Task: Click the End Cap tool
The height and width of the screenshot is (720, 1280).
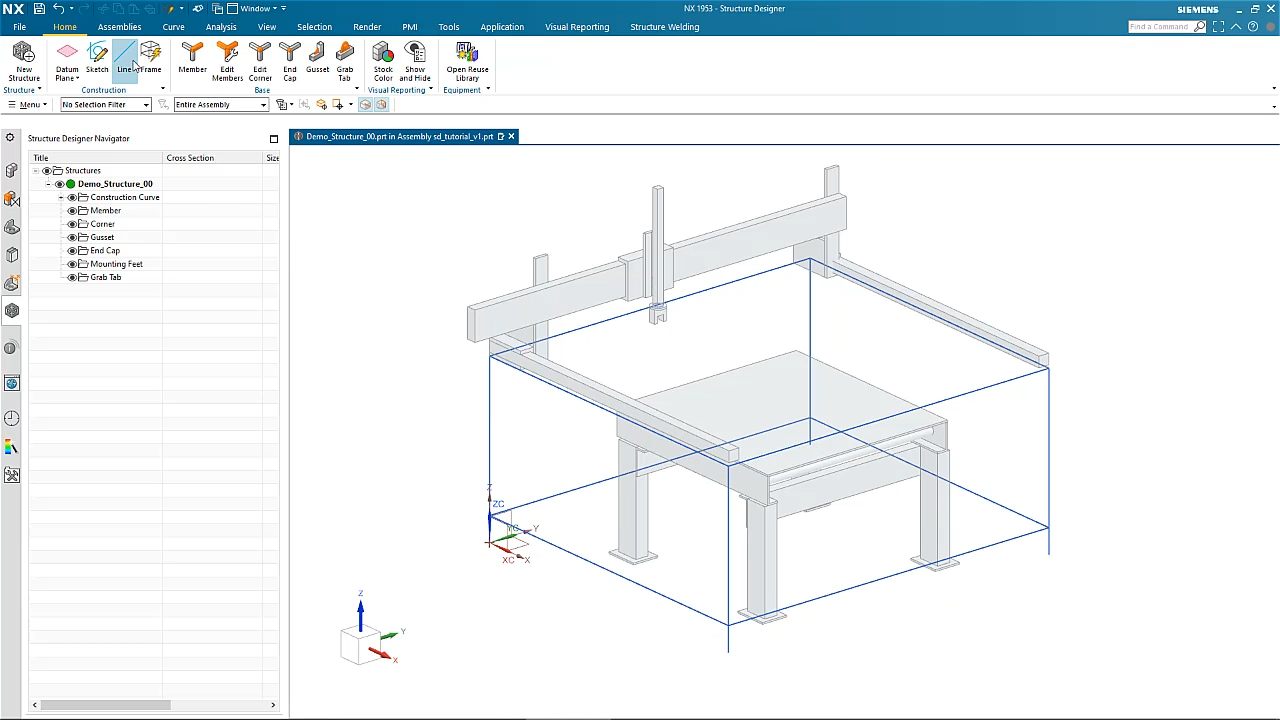Action: tap(290, 57)
